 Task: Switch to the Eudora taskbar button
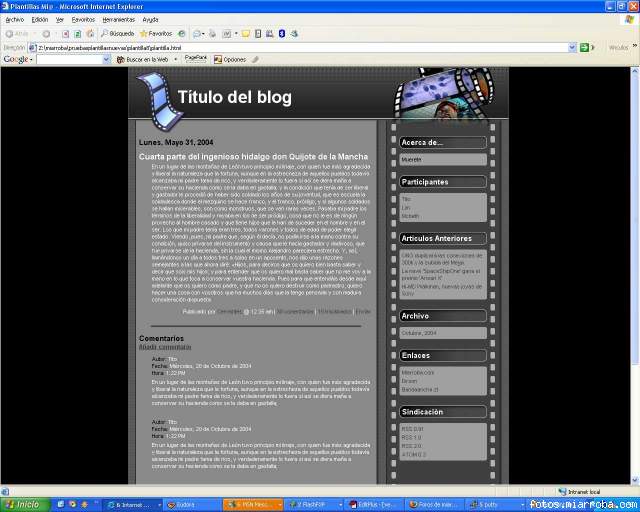coord(192,505)
